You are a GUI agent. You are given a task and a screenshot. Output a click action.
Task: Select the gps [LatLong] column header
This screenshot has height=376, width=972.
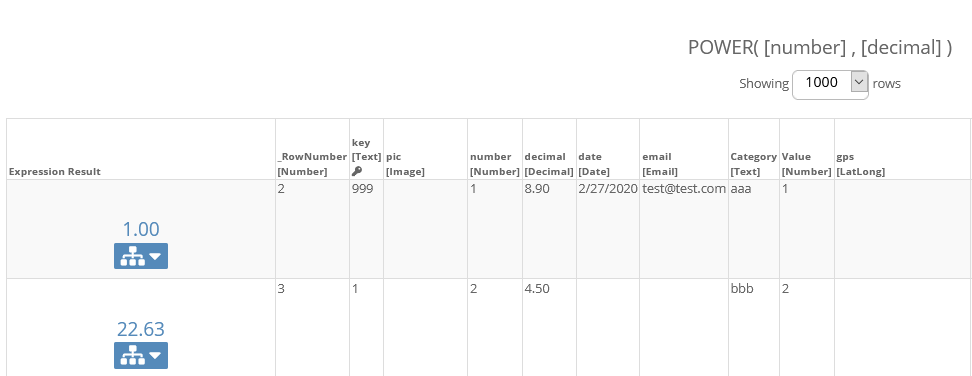pos(860,164)
